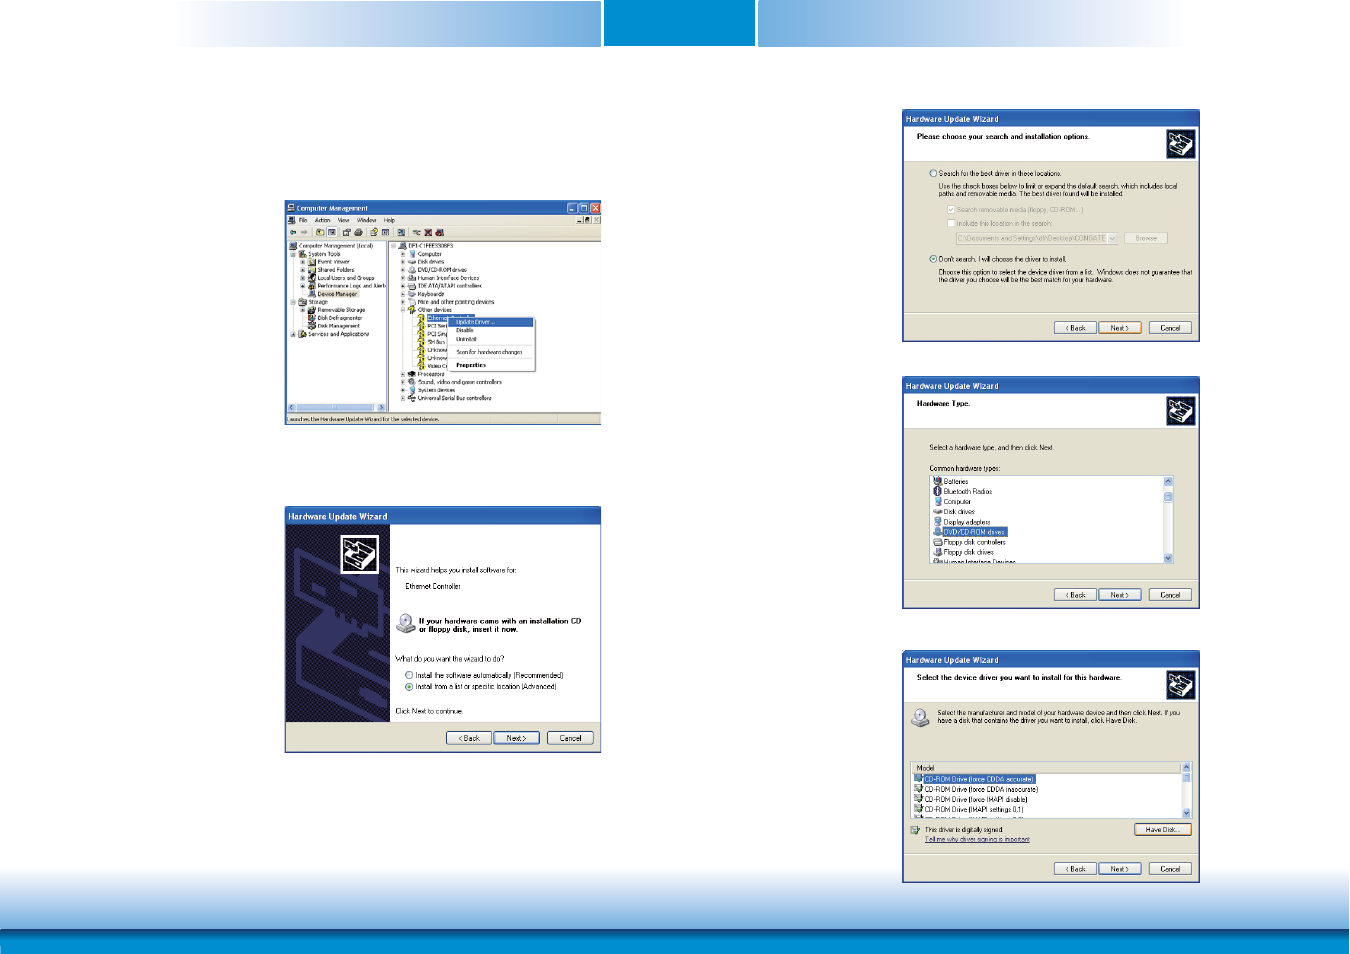Select Removable Storage in the tree

[341, 310]
